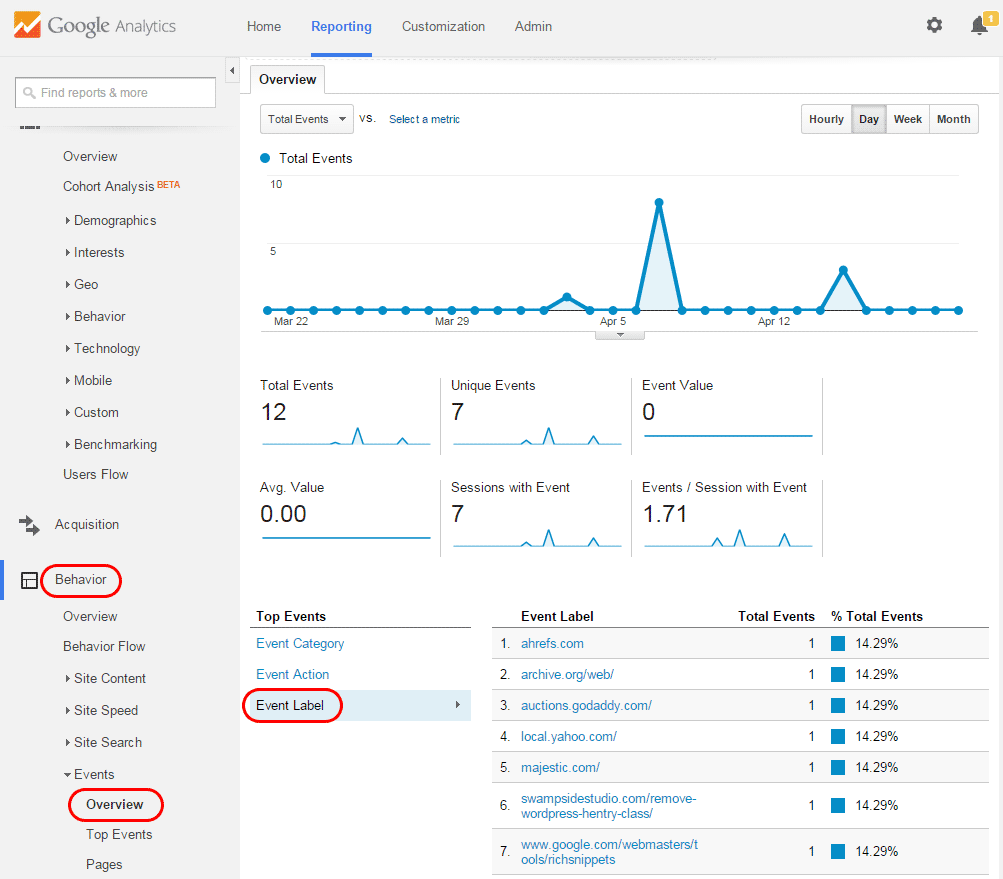This screenshot has width=1003, height=879.
Task: Select Event Label in Top Events
Action: [290, 705]
